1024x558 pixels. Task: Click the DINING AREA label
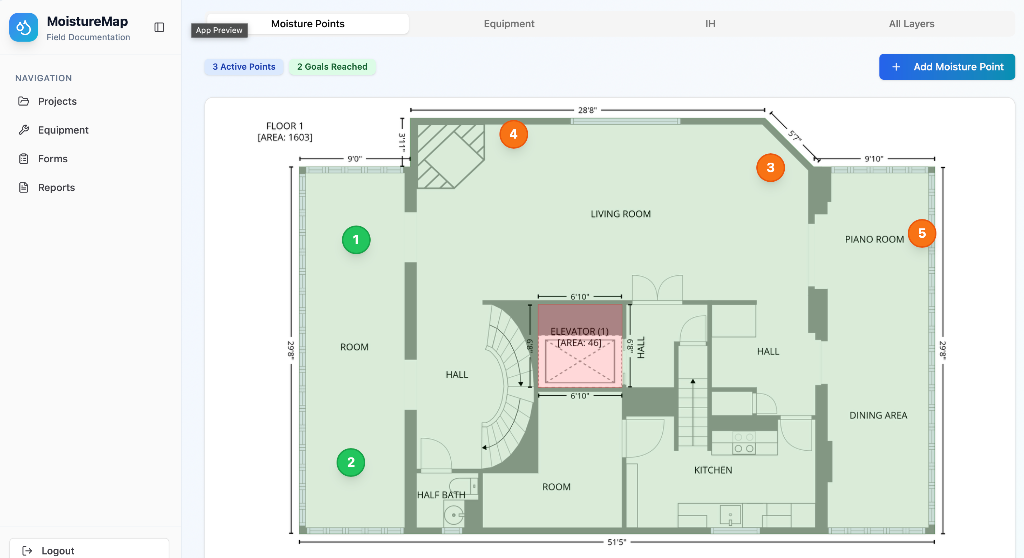(878, 415)
